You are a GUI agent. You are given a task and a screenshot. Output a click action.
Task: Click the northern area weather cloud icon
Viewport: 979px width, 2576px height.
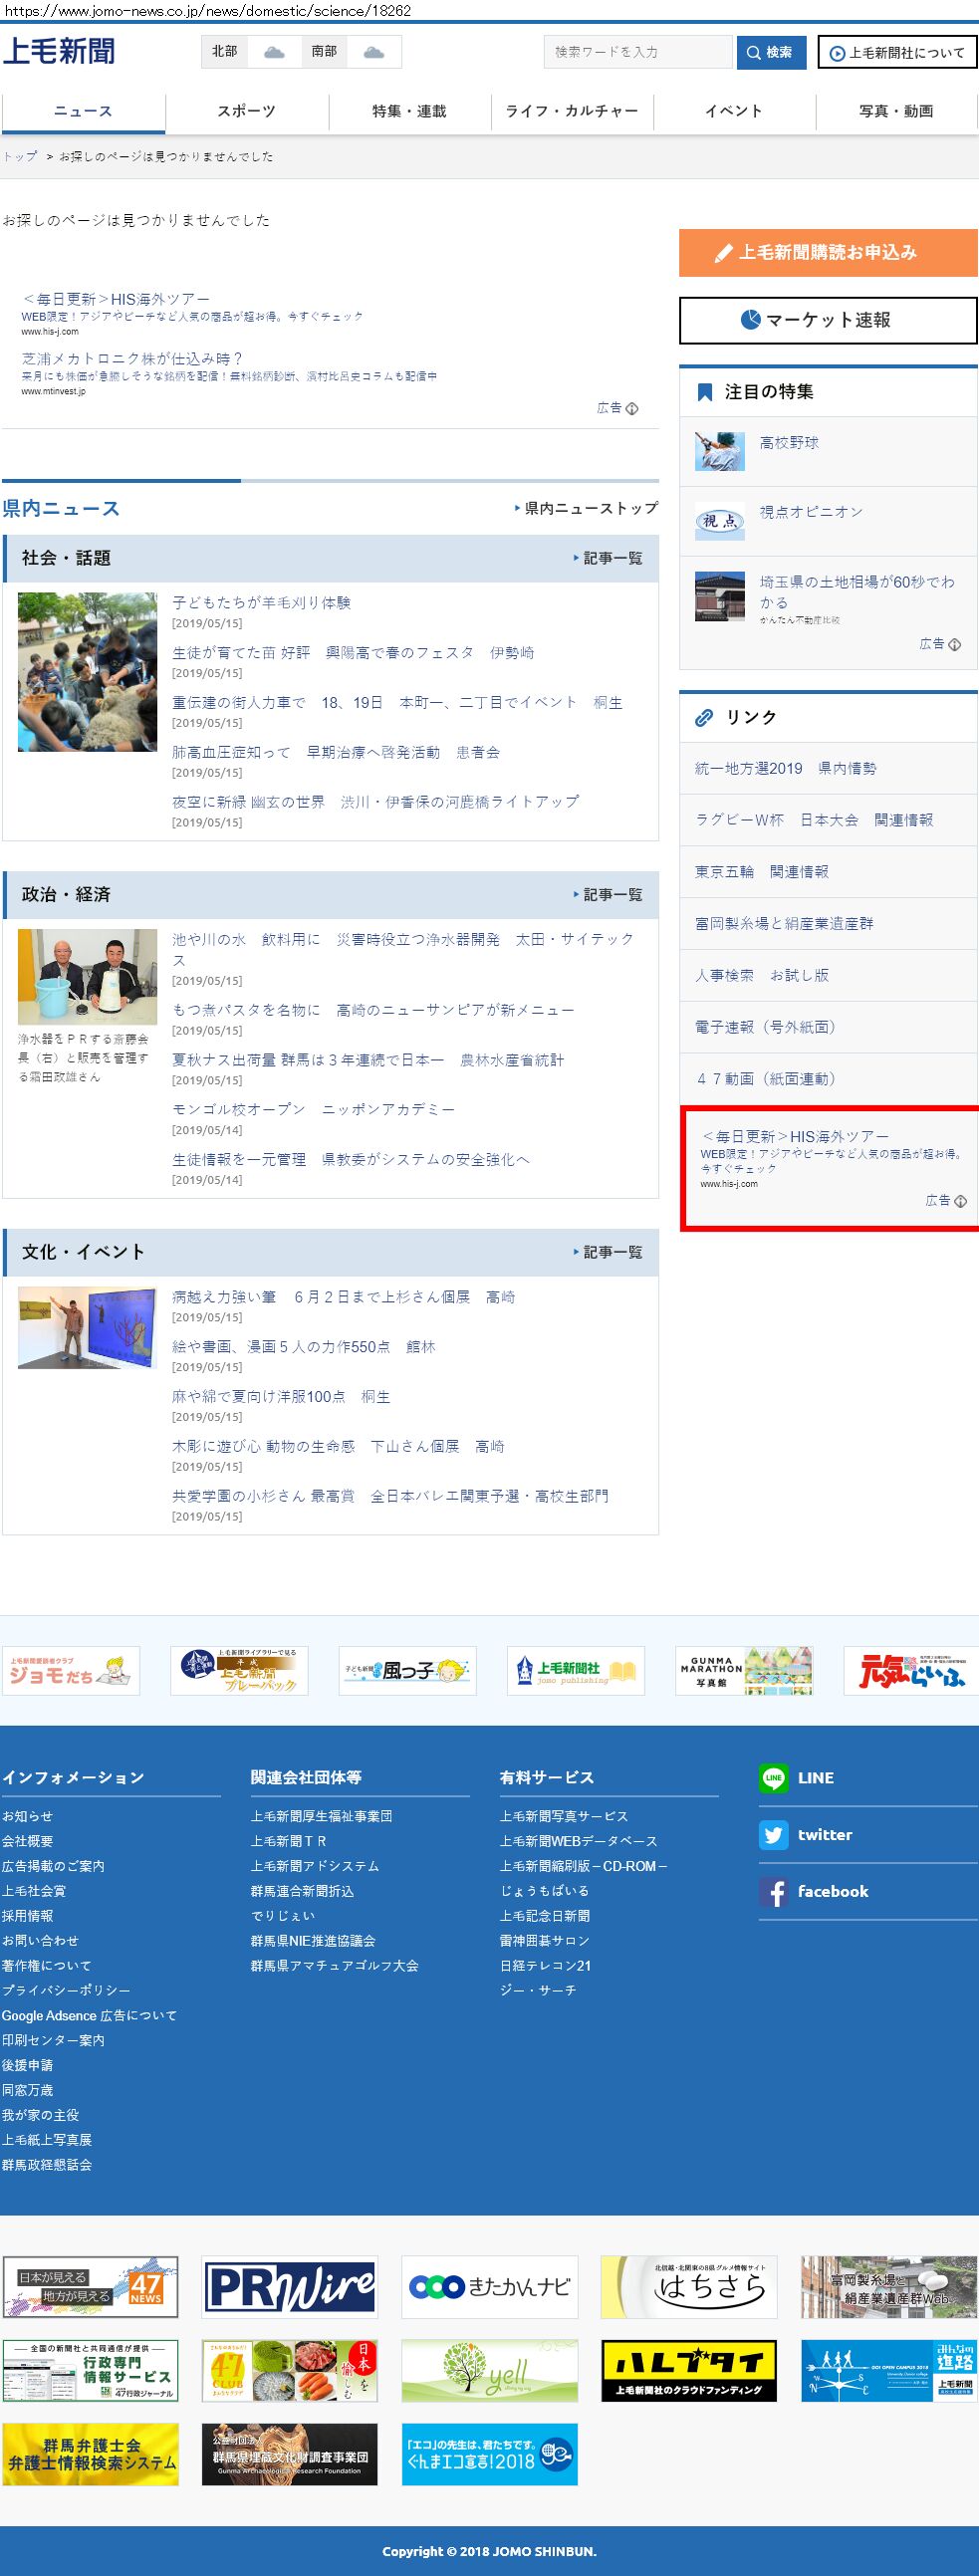coord(273,52)
